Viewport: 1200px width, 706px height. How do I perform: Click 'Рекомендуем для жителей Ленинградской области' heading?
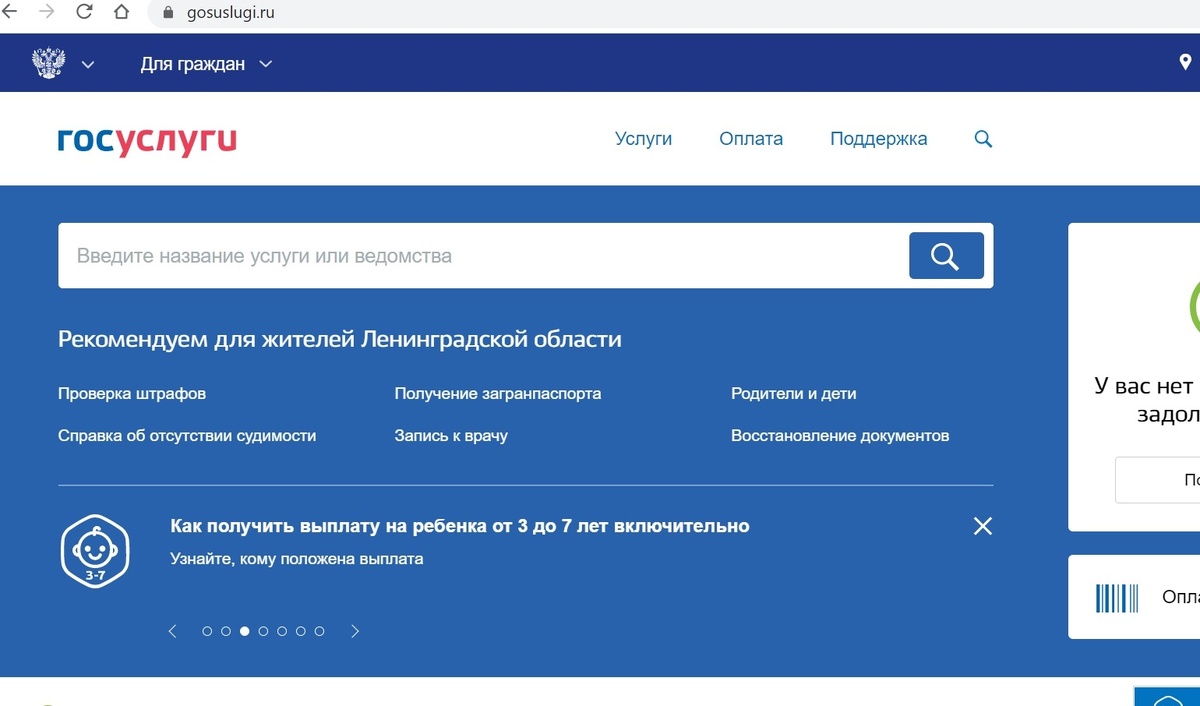pos(340,339)
